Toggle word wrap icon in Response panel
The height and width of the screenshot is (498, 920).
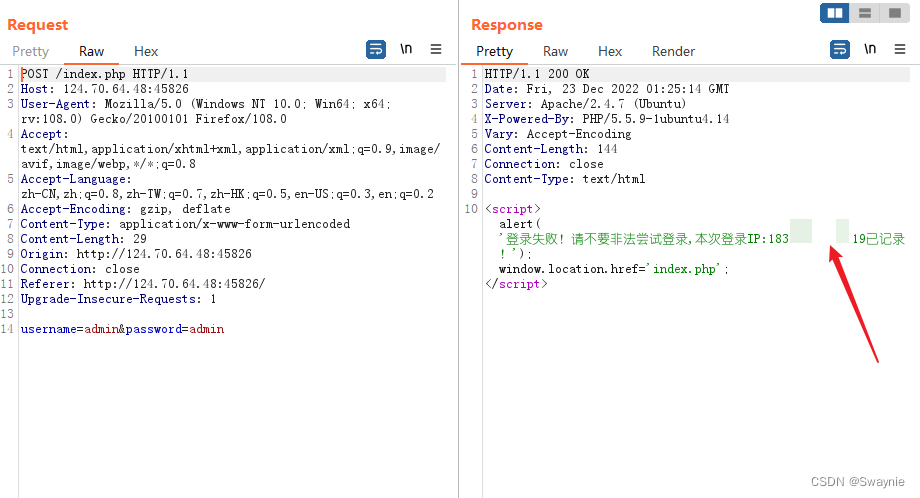pyautogui.click(x=840, y=49)
